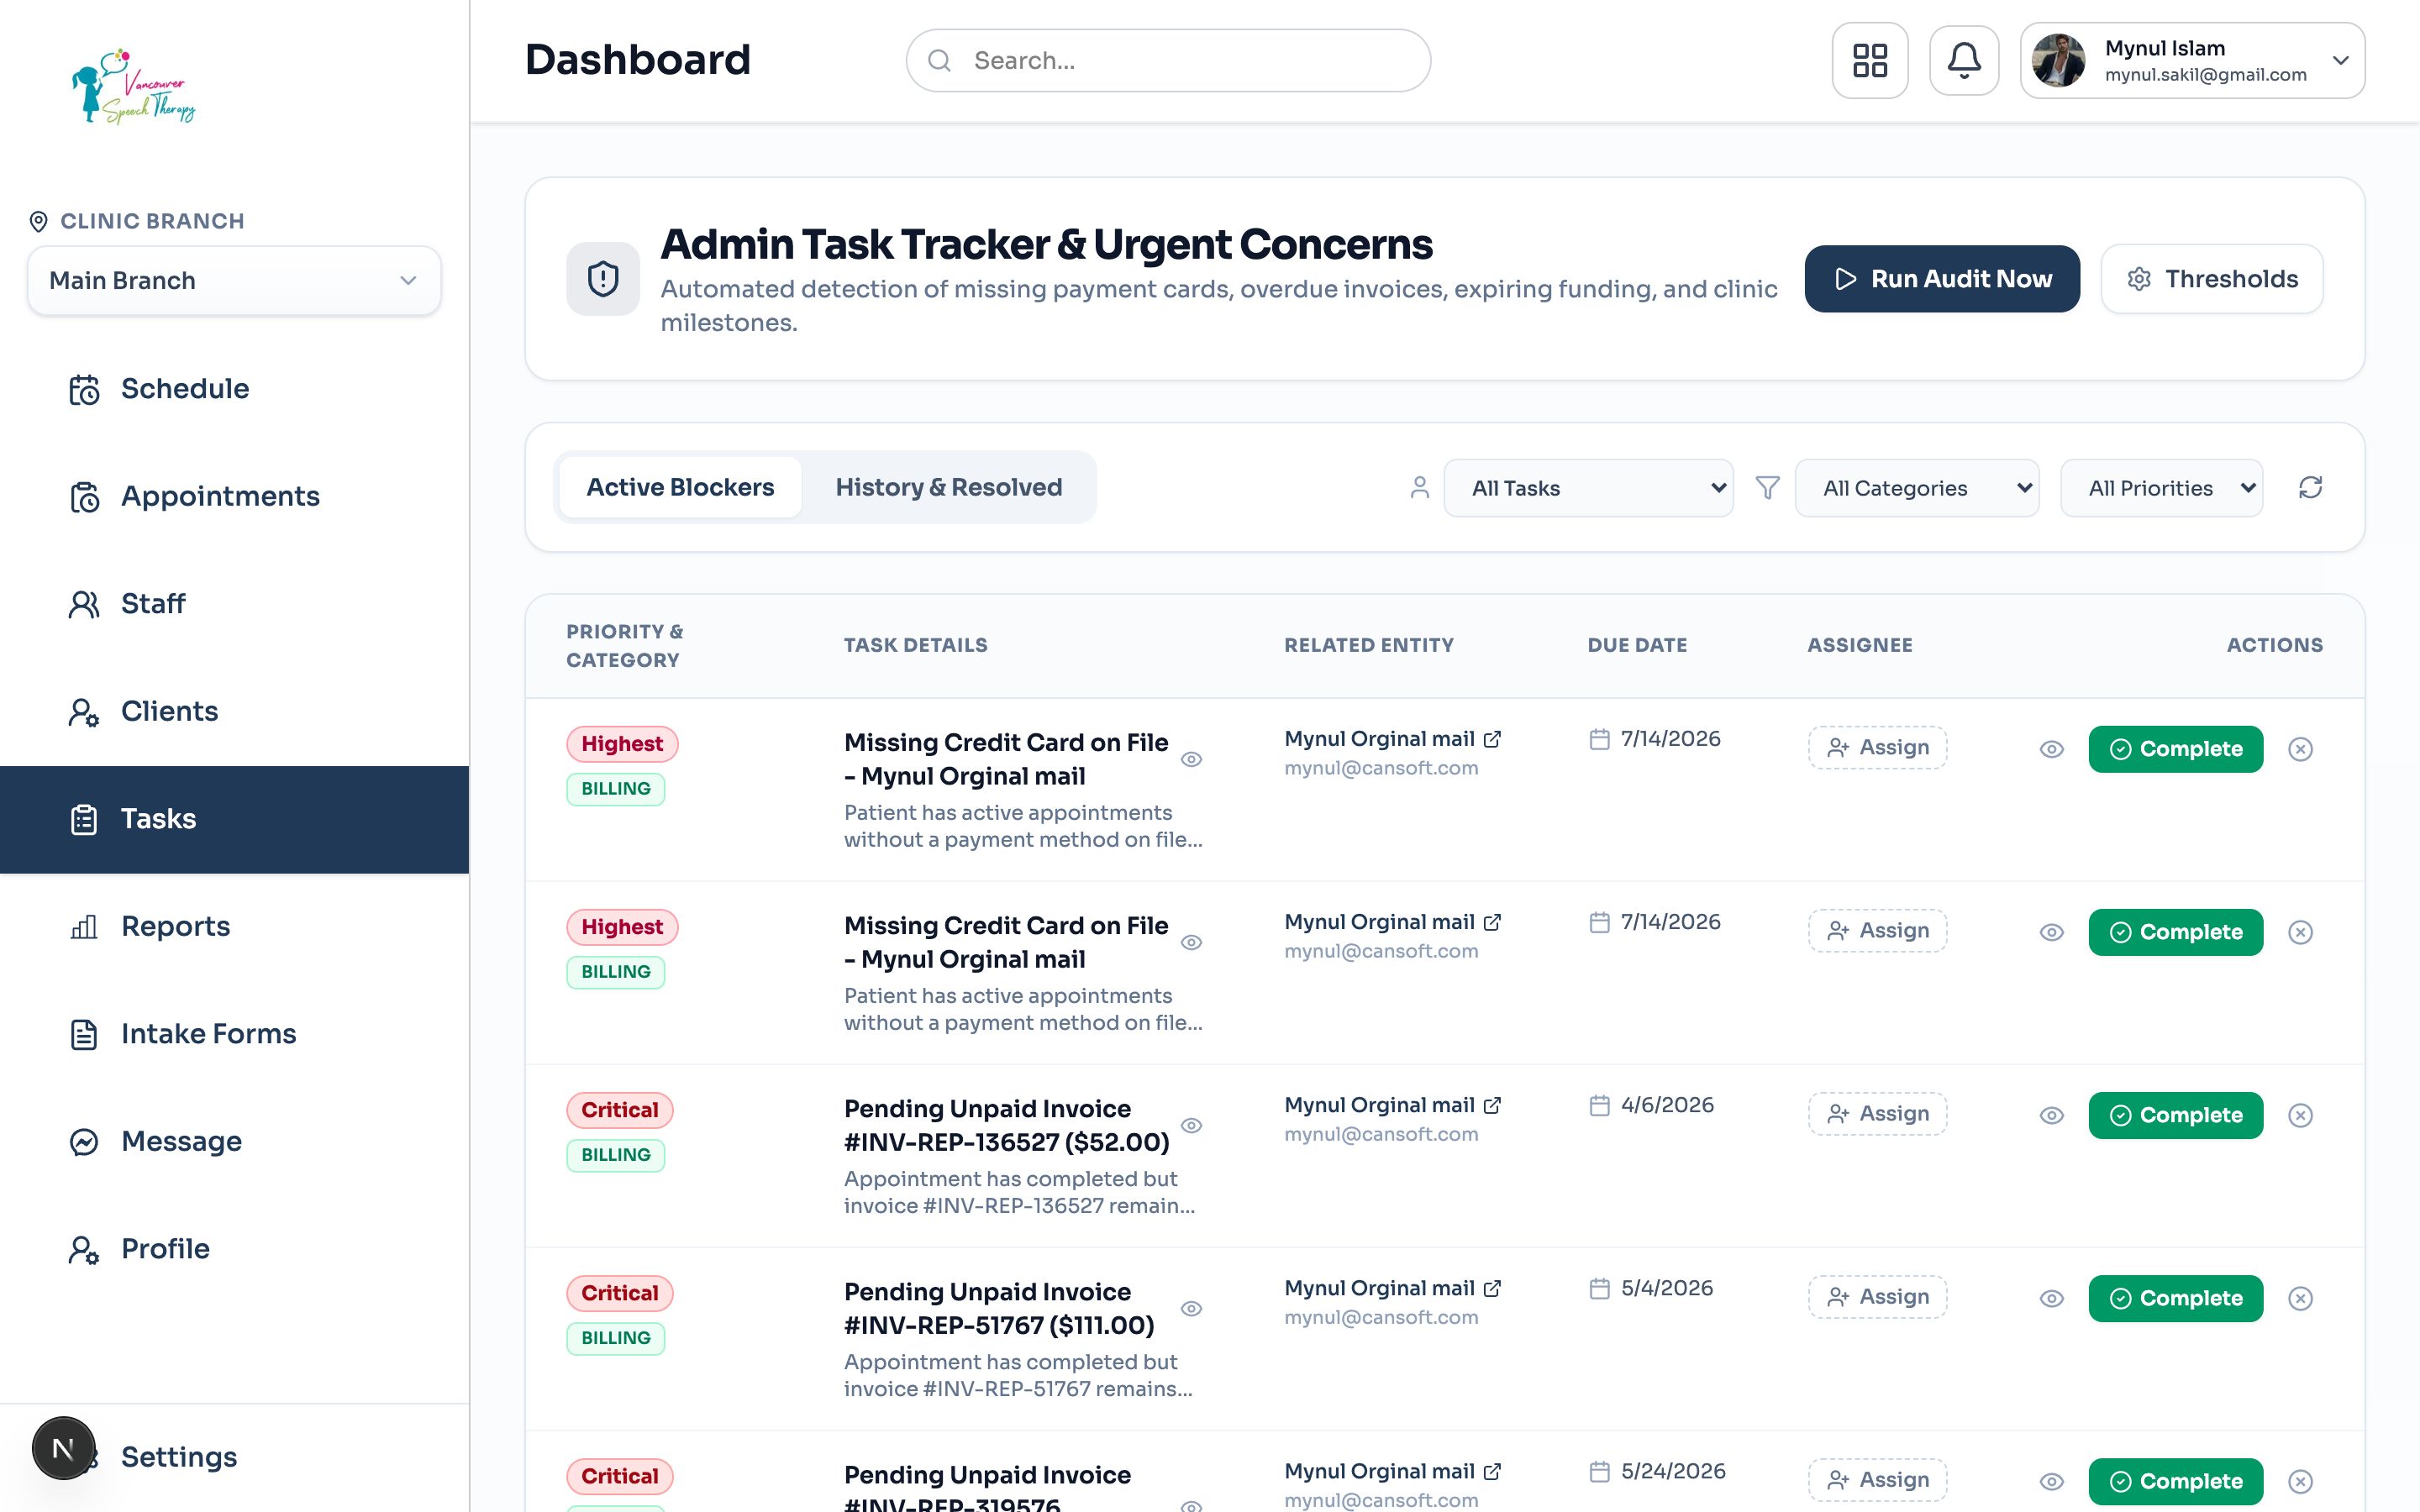Toggle eye icon next to INV-REP-51767 title
2420x1512 pixels.
(1191, 1308)
